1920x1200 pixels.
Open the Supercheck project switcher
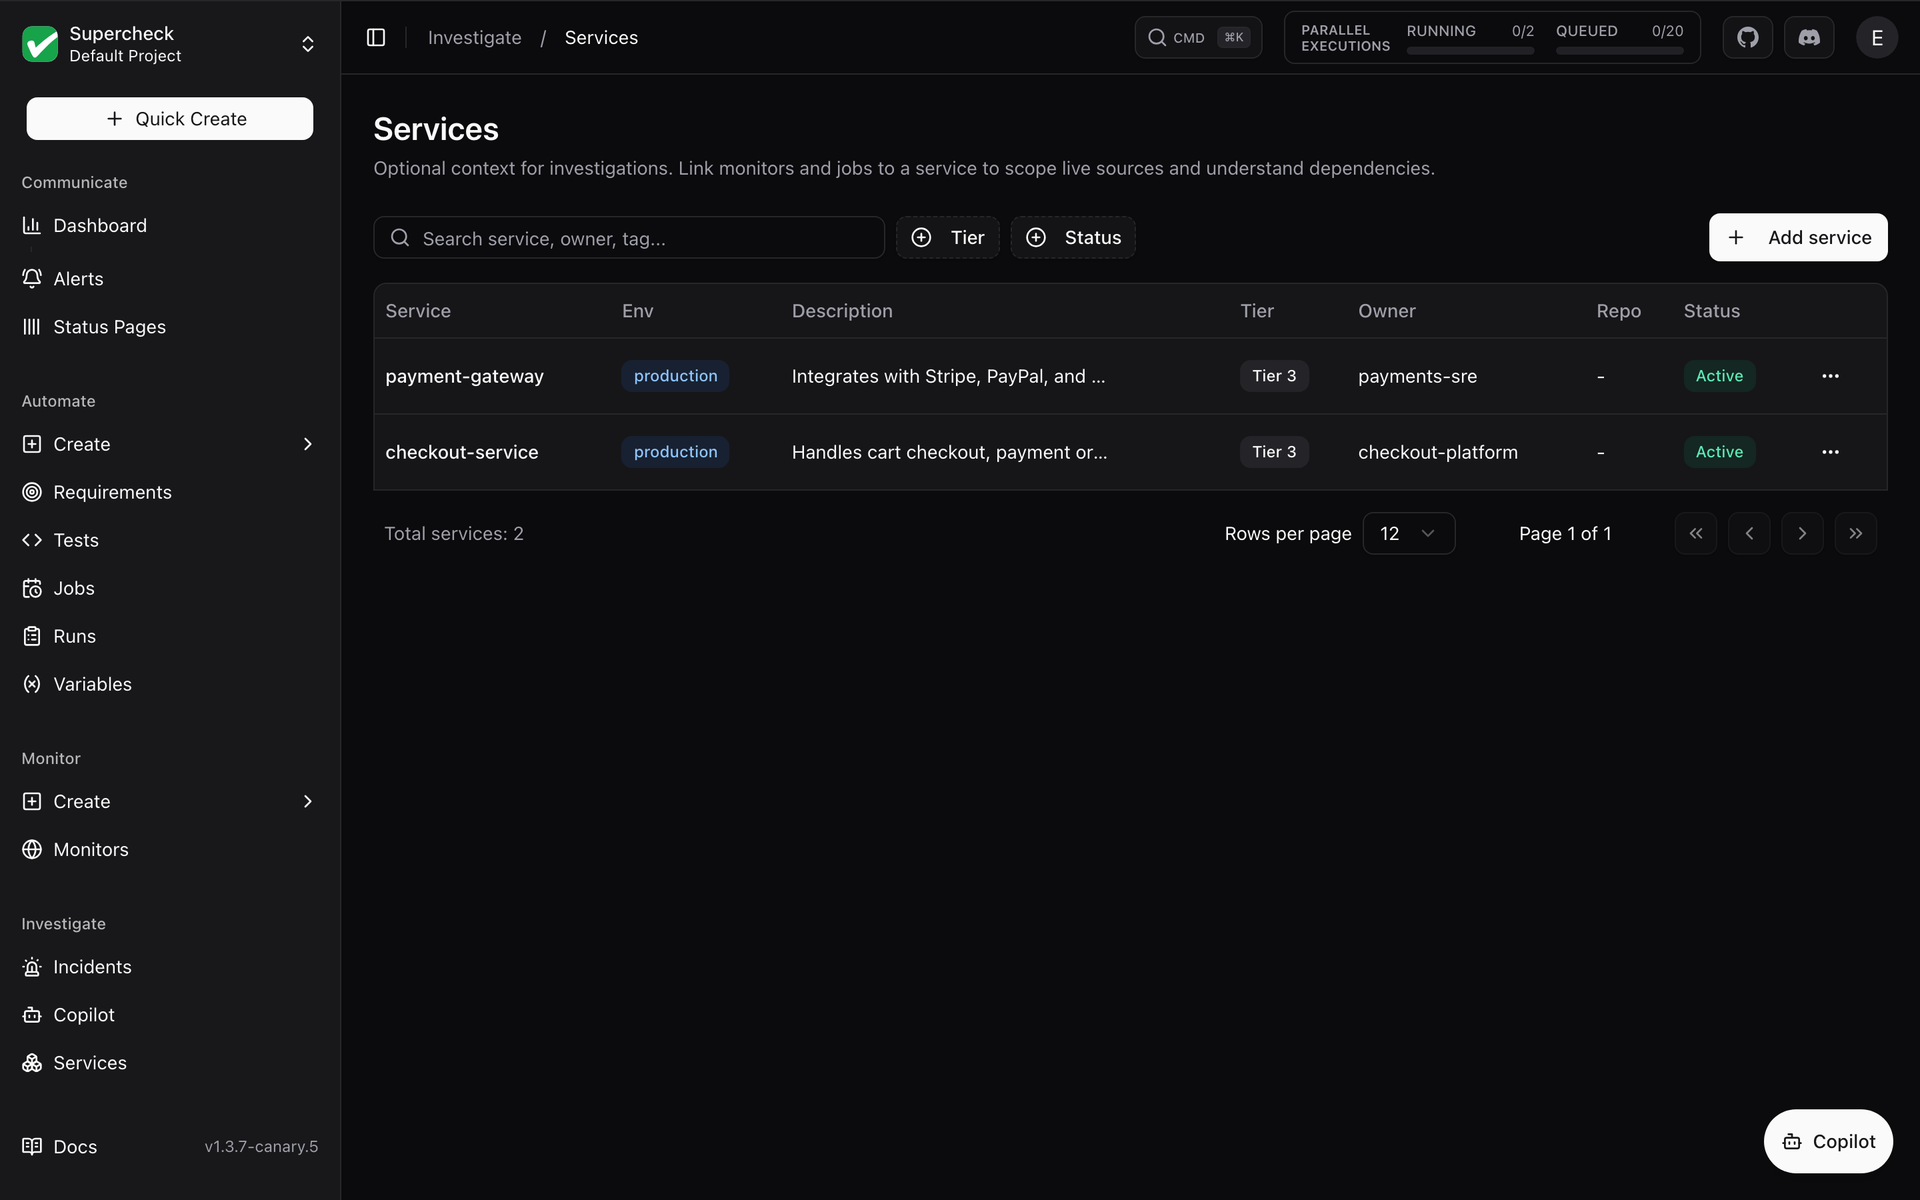point(169,44)
